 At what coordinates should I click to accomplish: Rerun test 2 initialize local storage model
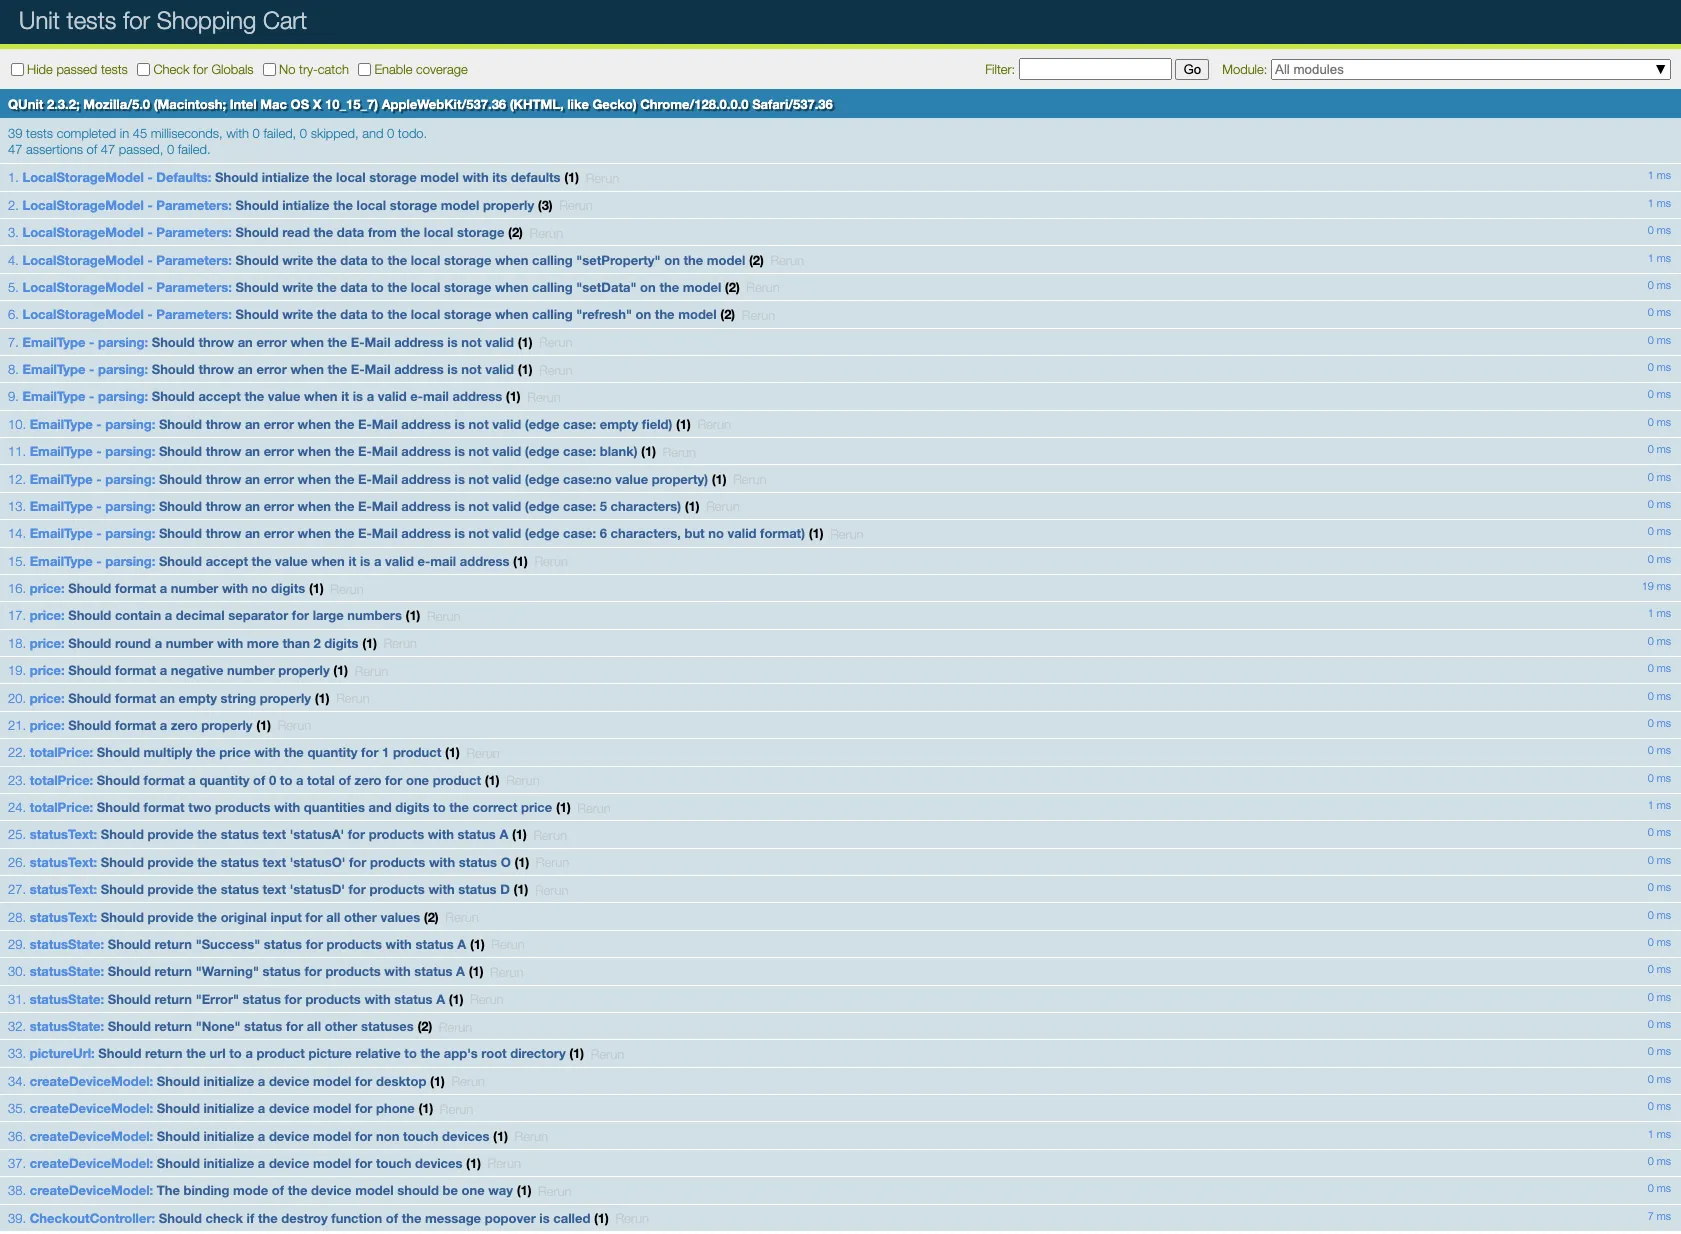coord(575,206)
